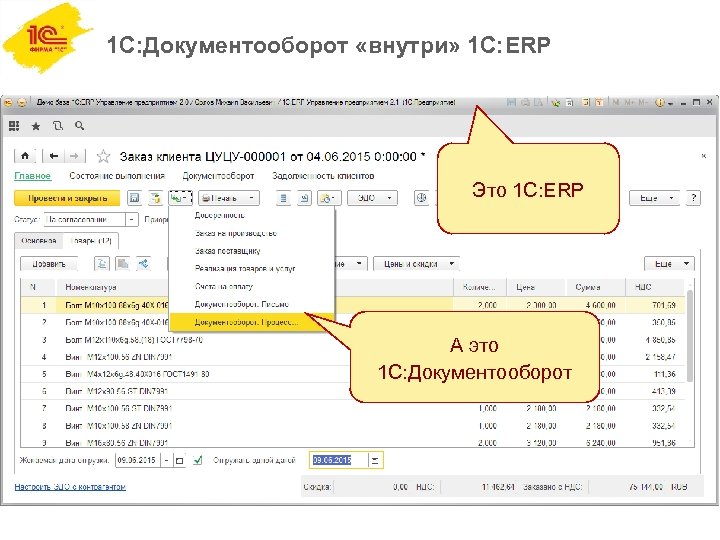Click the Добавить button
This screenshot has height=540, width=720.
tap(49, 264)
